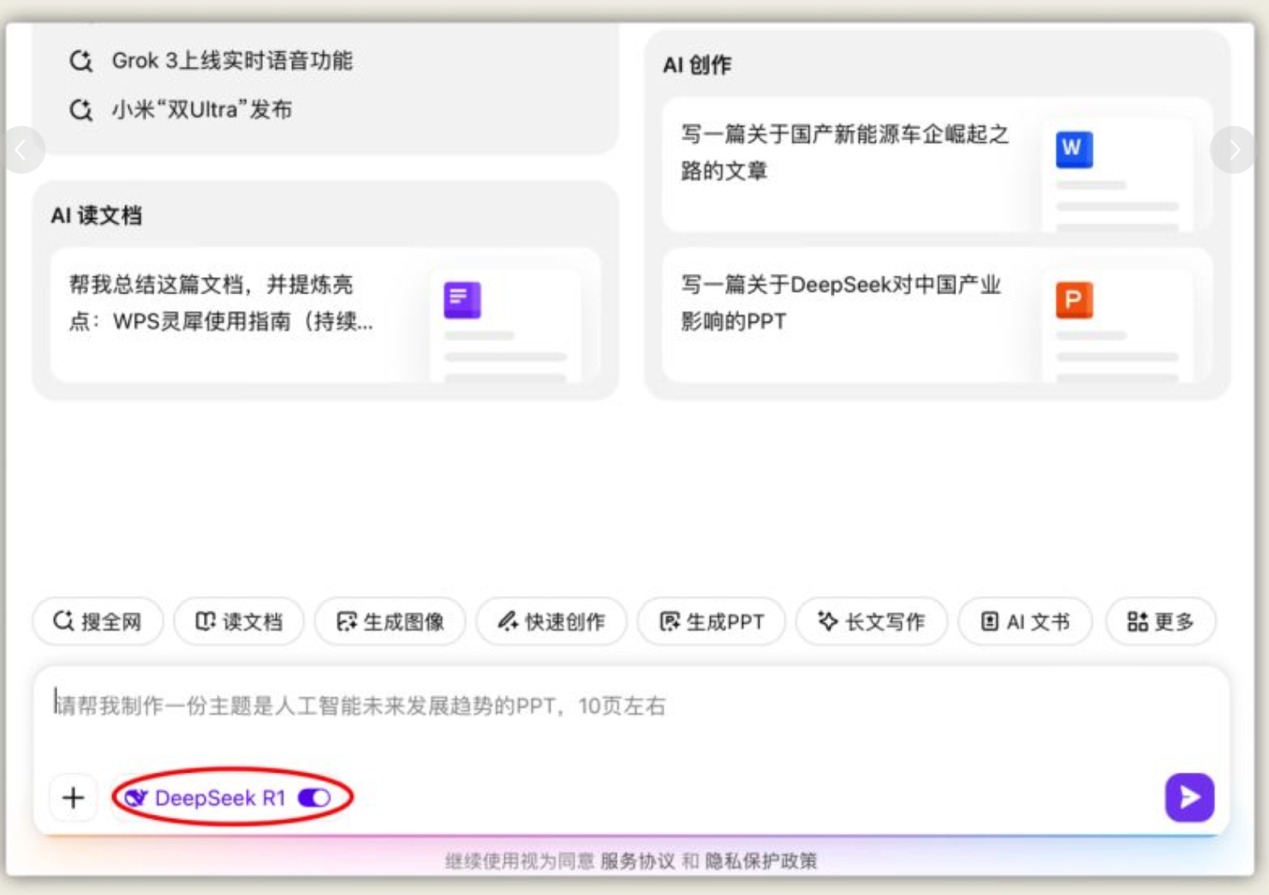Open the 服务协议 link
1269x895 pixels.
click(638, 861)
